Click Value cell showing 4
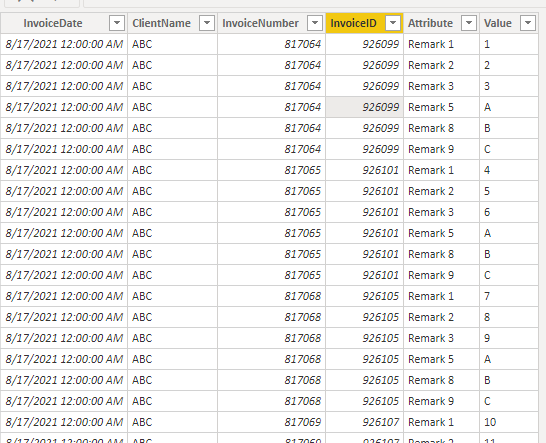This screenshot has height=443, width=546. [509, 170]
